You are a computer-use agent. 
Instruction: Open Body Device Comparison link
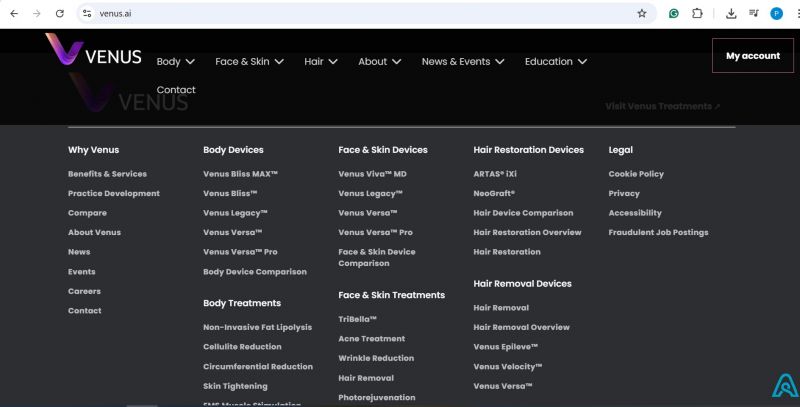tap(255, 272)
